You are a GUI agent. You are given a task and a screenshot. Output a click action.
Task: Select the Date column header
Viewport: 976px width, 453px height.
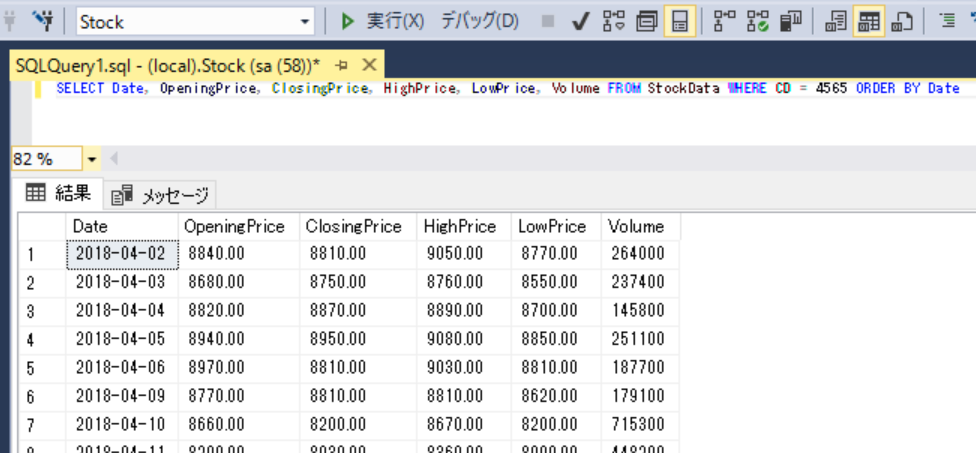[122, 226]
